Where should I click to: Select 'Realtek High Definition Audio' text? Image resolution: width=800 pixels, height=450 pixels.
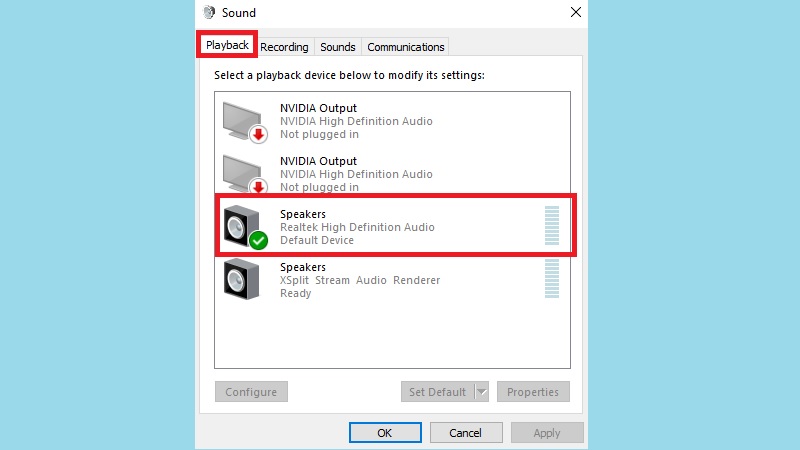pyautogui.click(x=357, y=227)
